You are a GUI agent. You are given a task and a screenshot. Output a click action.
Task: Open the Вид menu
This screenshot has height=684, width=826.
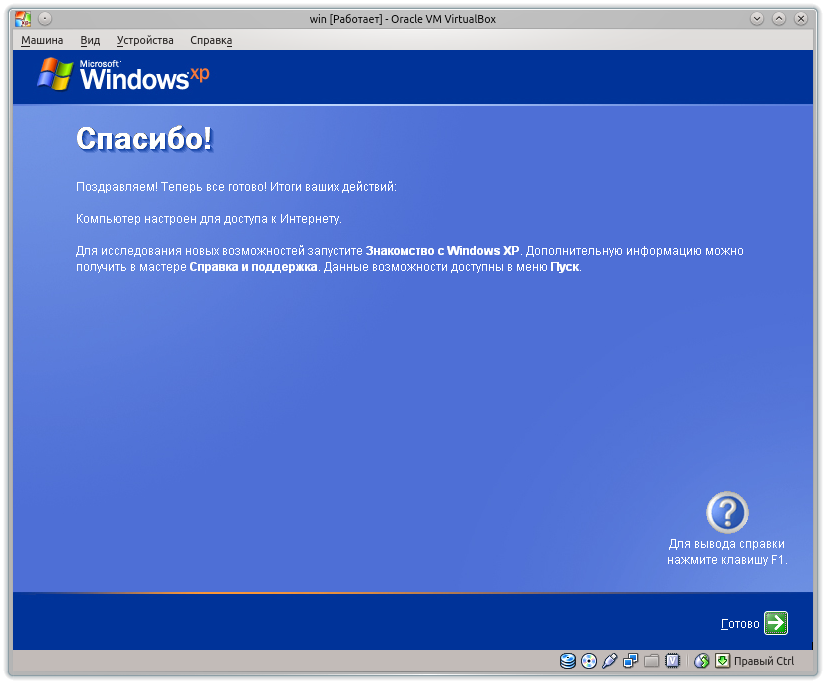click(90, 40)
